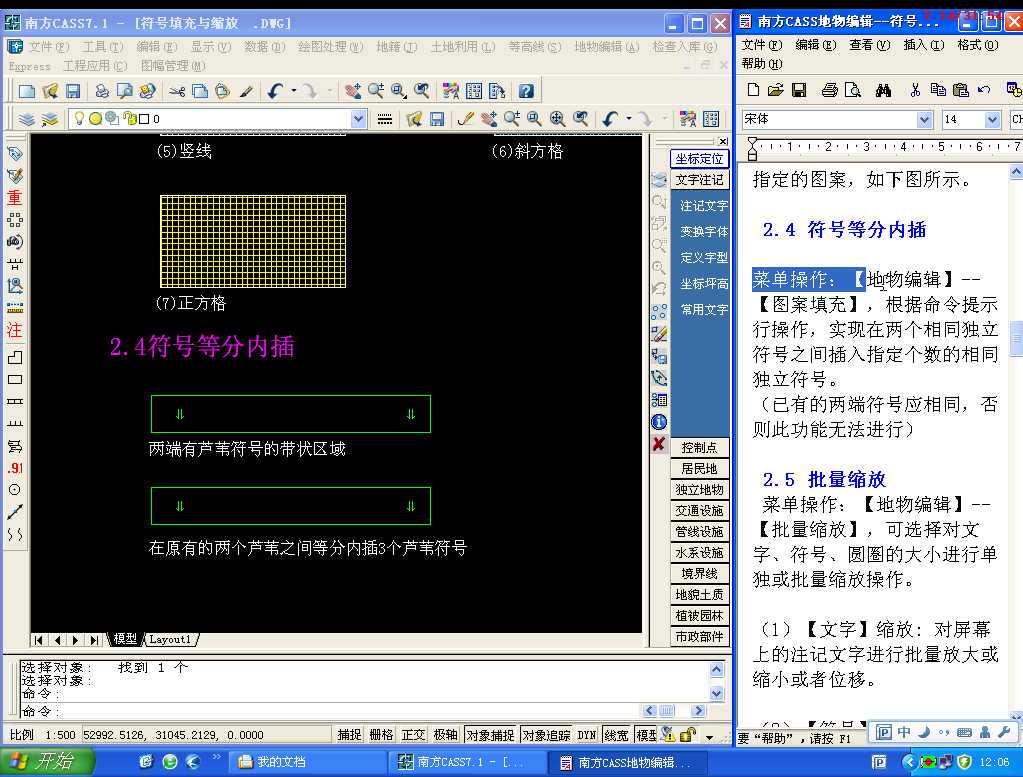Open the font size 14 dropdown
Screen dimensions: 1023x777
[x=992, y=119]
